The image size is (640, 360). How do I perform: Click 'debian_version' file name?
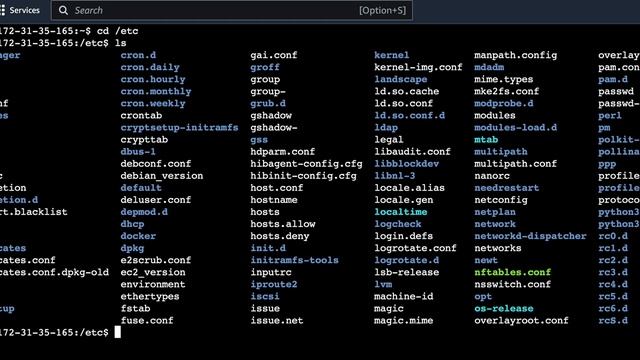click(162, 176)
